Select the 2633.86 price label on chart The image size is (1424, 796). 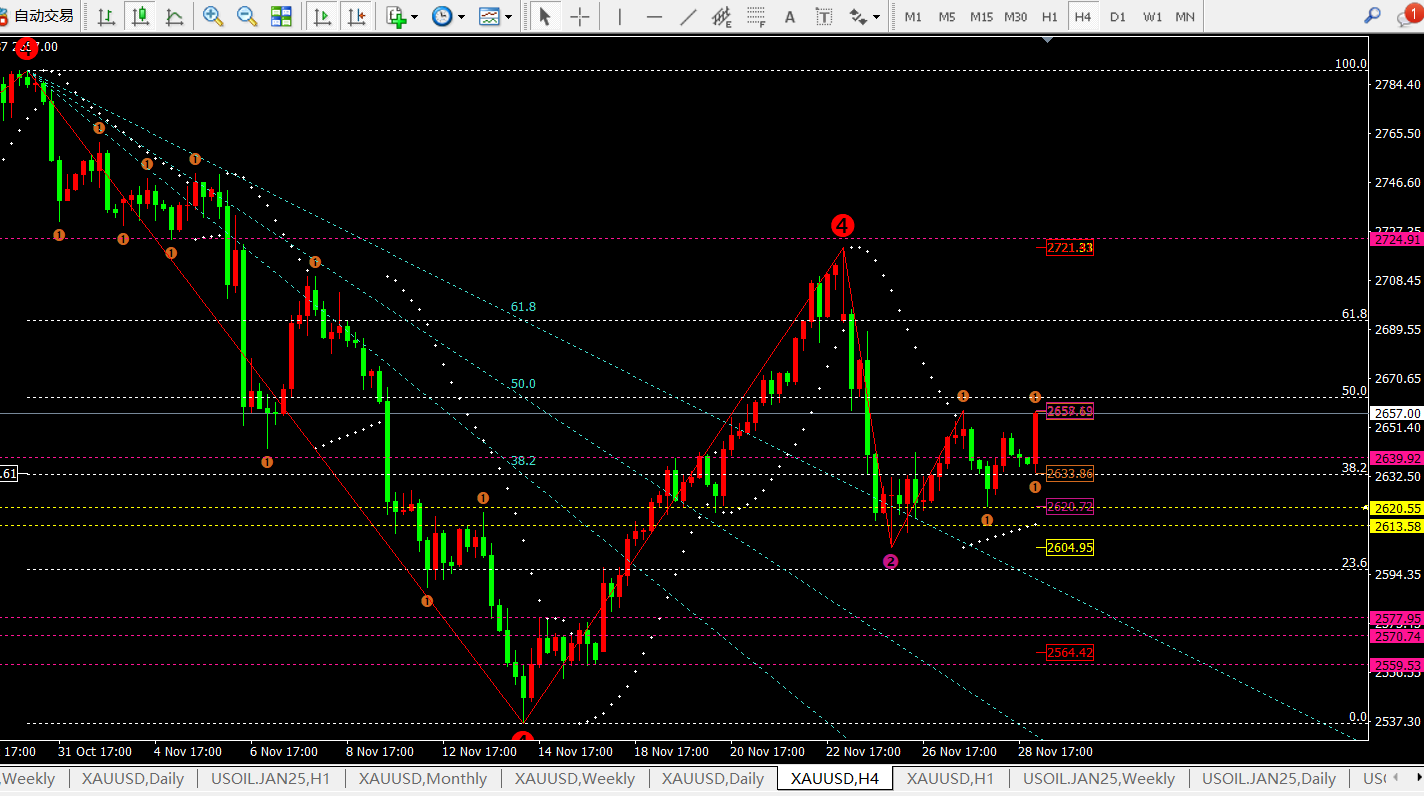[1069, 473]
